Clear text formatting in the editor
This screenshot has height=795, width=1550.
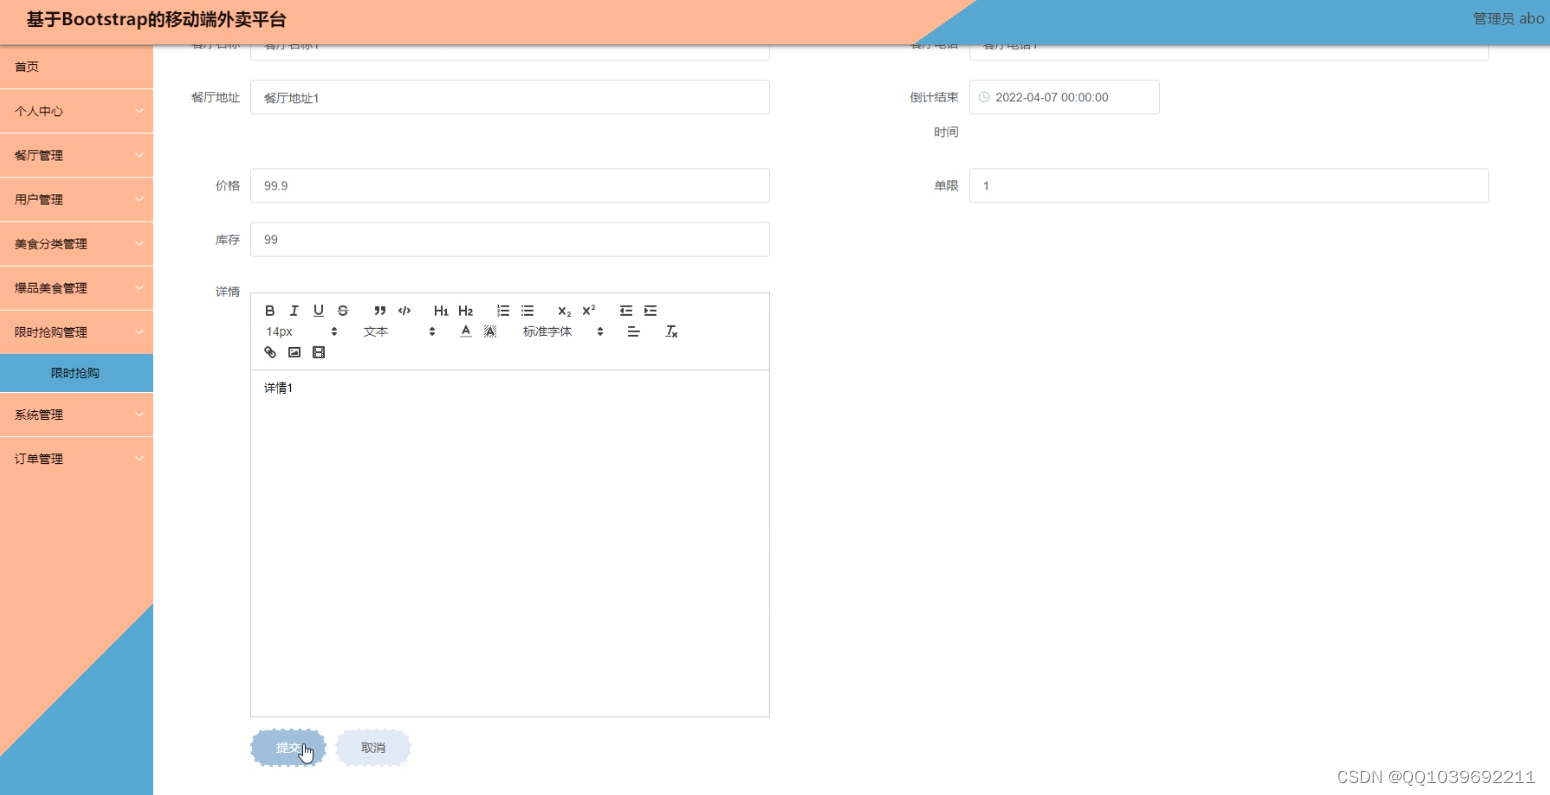click(672, 332)
